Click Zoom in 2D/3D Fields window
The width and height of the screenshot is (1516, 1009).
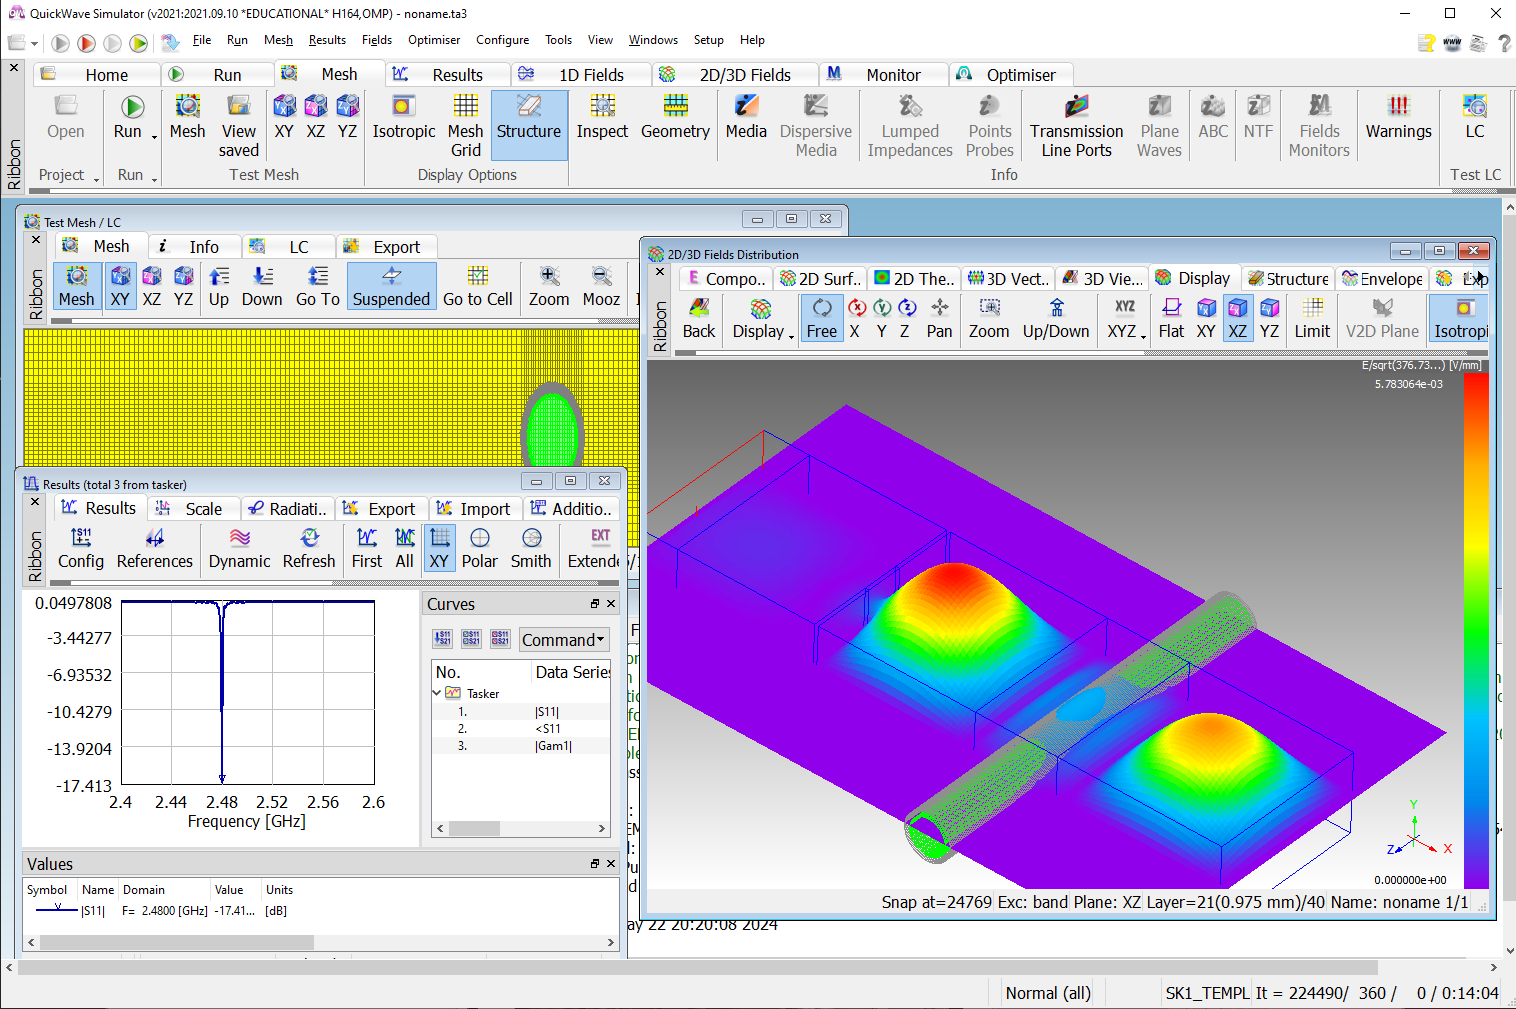tap(989, 318)
